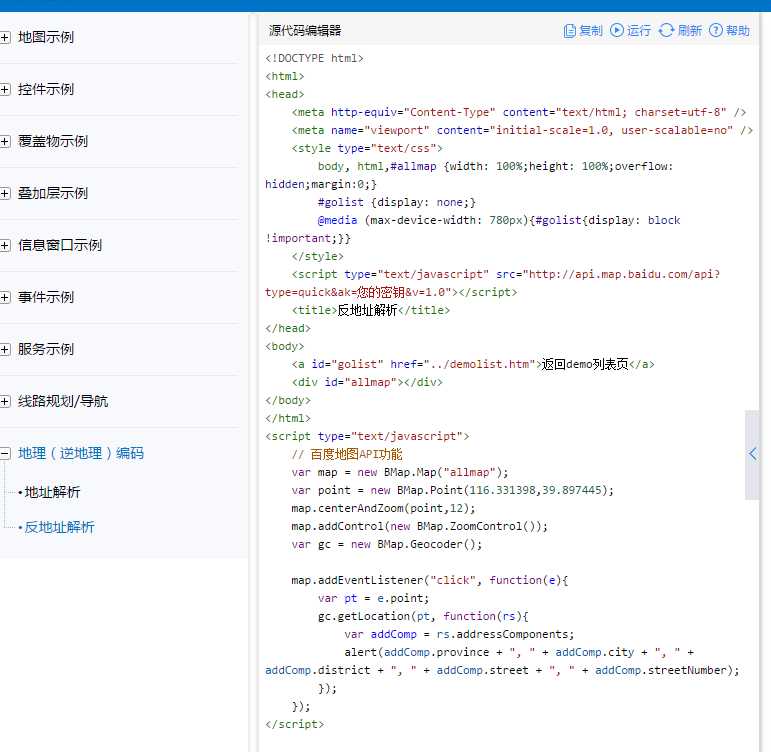The width and height of the screenshot is (771, 752).
Task: Open the 信息窗口示例 menu item
Action: tap(59, 245)
